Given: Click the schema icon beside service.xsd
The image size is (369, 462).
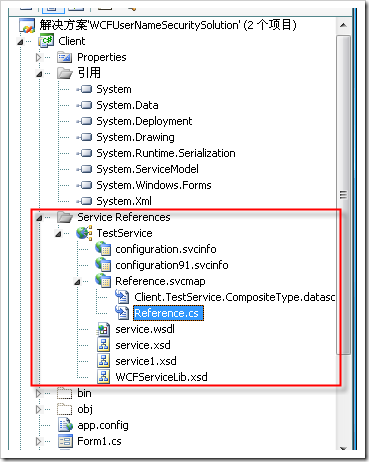Looking at the screenshot, I should (103, 345).
